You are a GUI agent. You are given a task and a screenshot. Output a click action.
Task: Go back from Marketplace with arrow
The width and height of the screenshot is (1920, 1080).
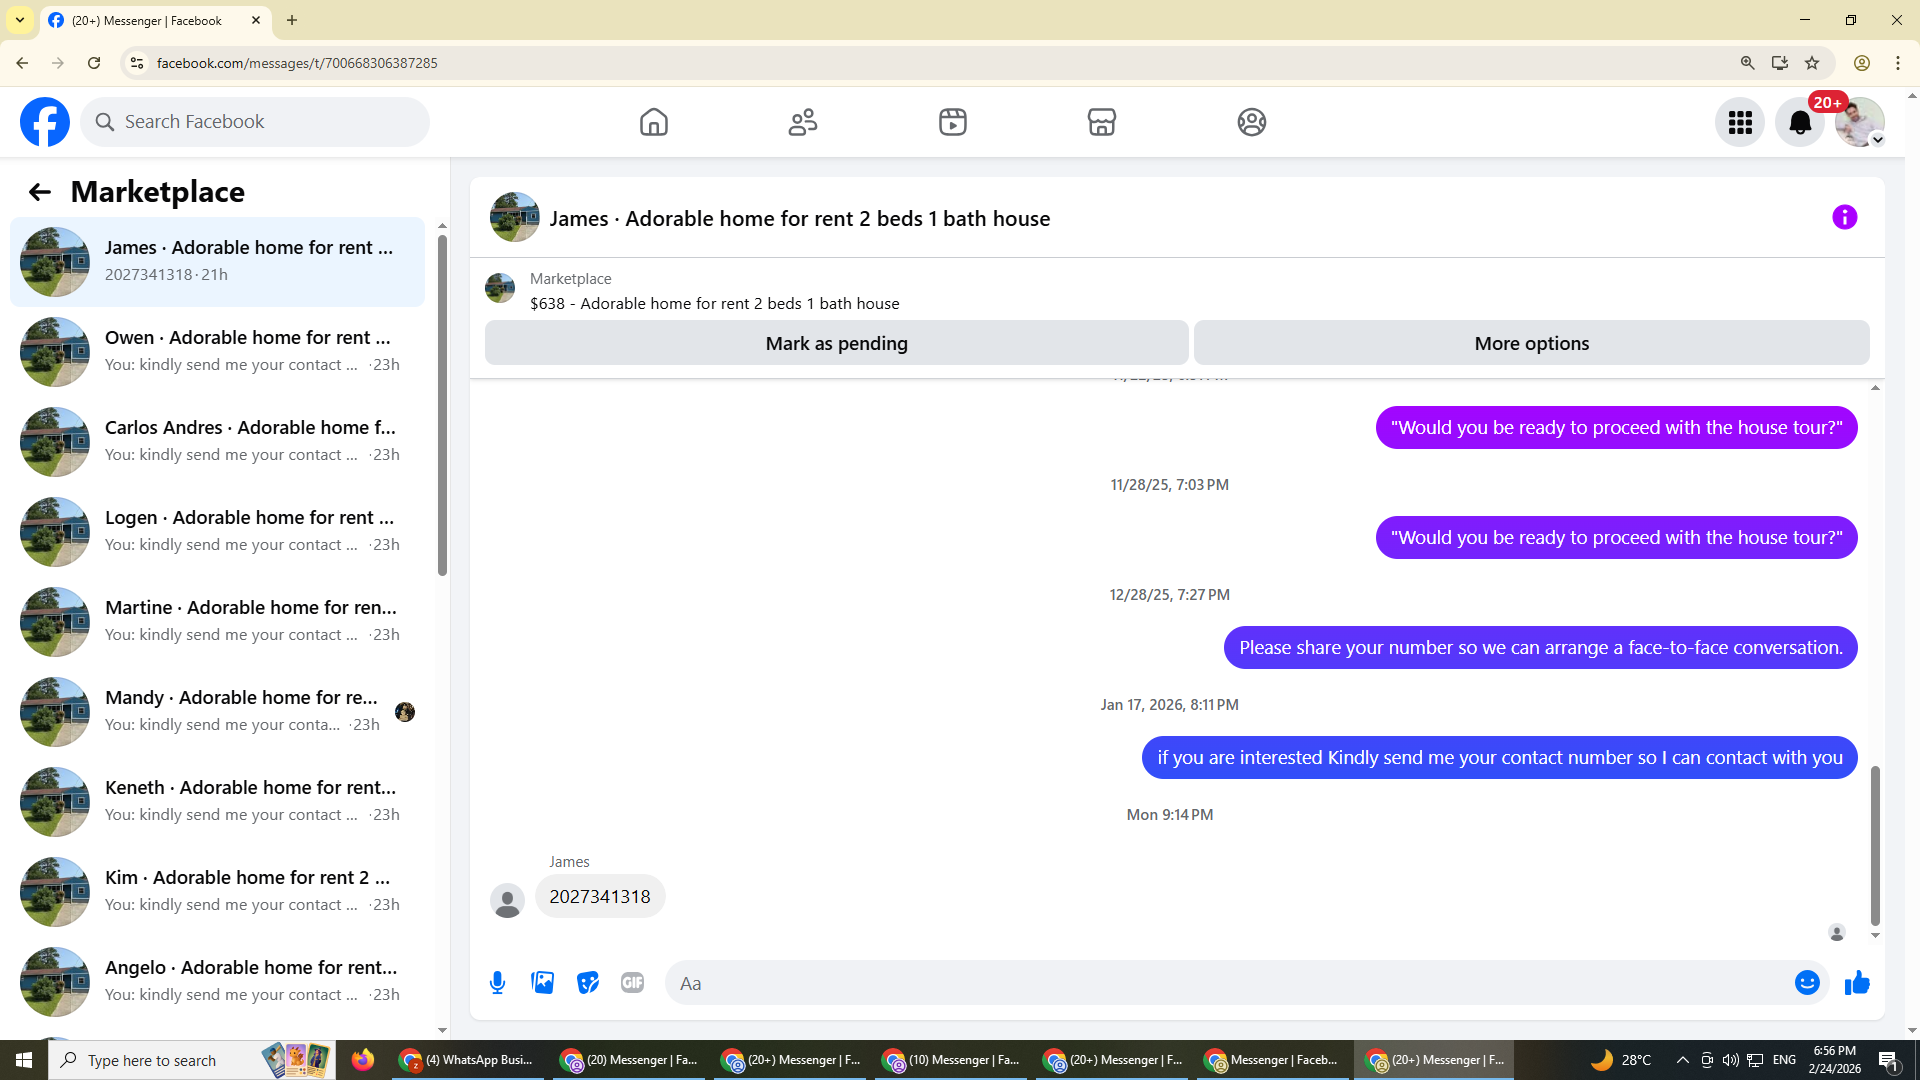pyautogui.click(x=39, y=192)
